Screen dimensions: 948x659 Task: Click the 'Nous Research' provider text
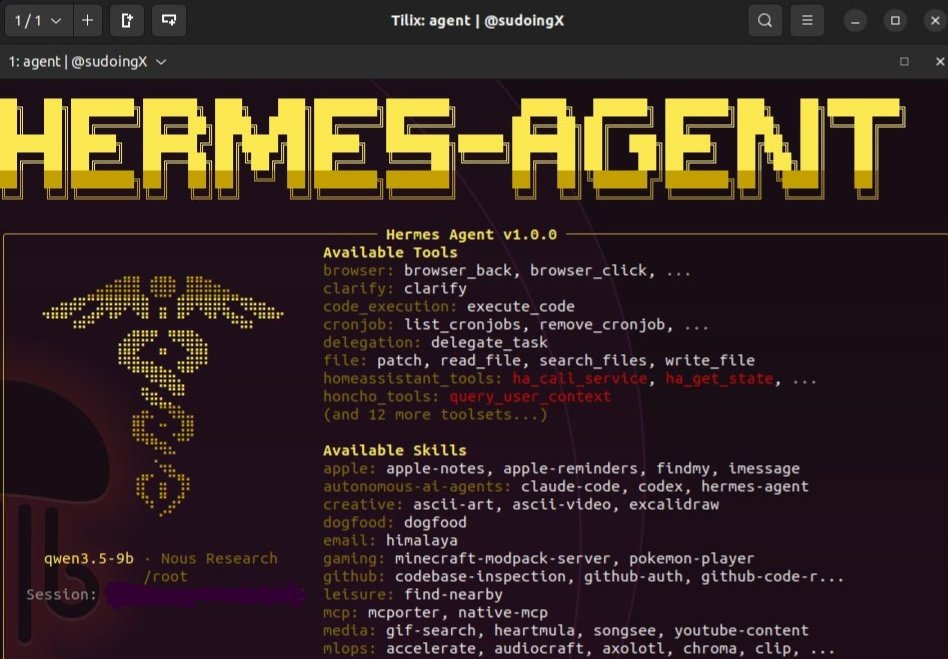(x=219, y=559)
